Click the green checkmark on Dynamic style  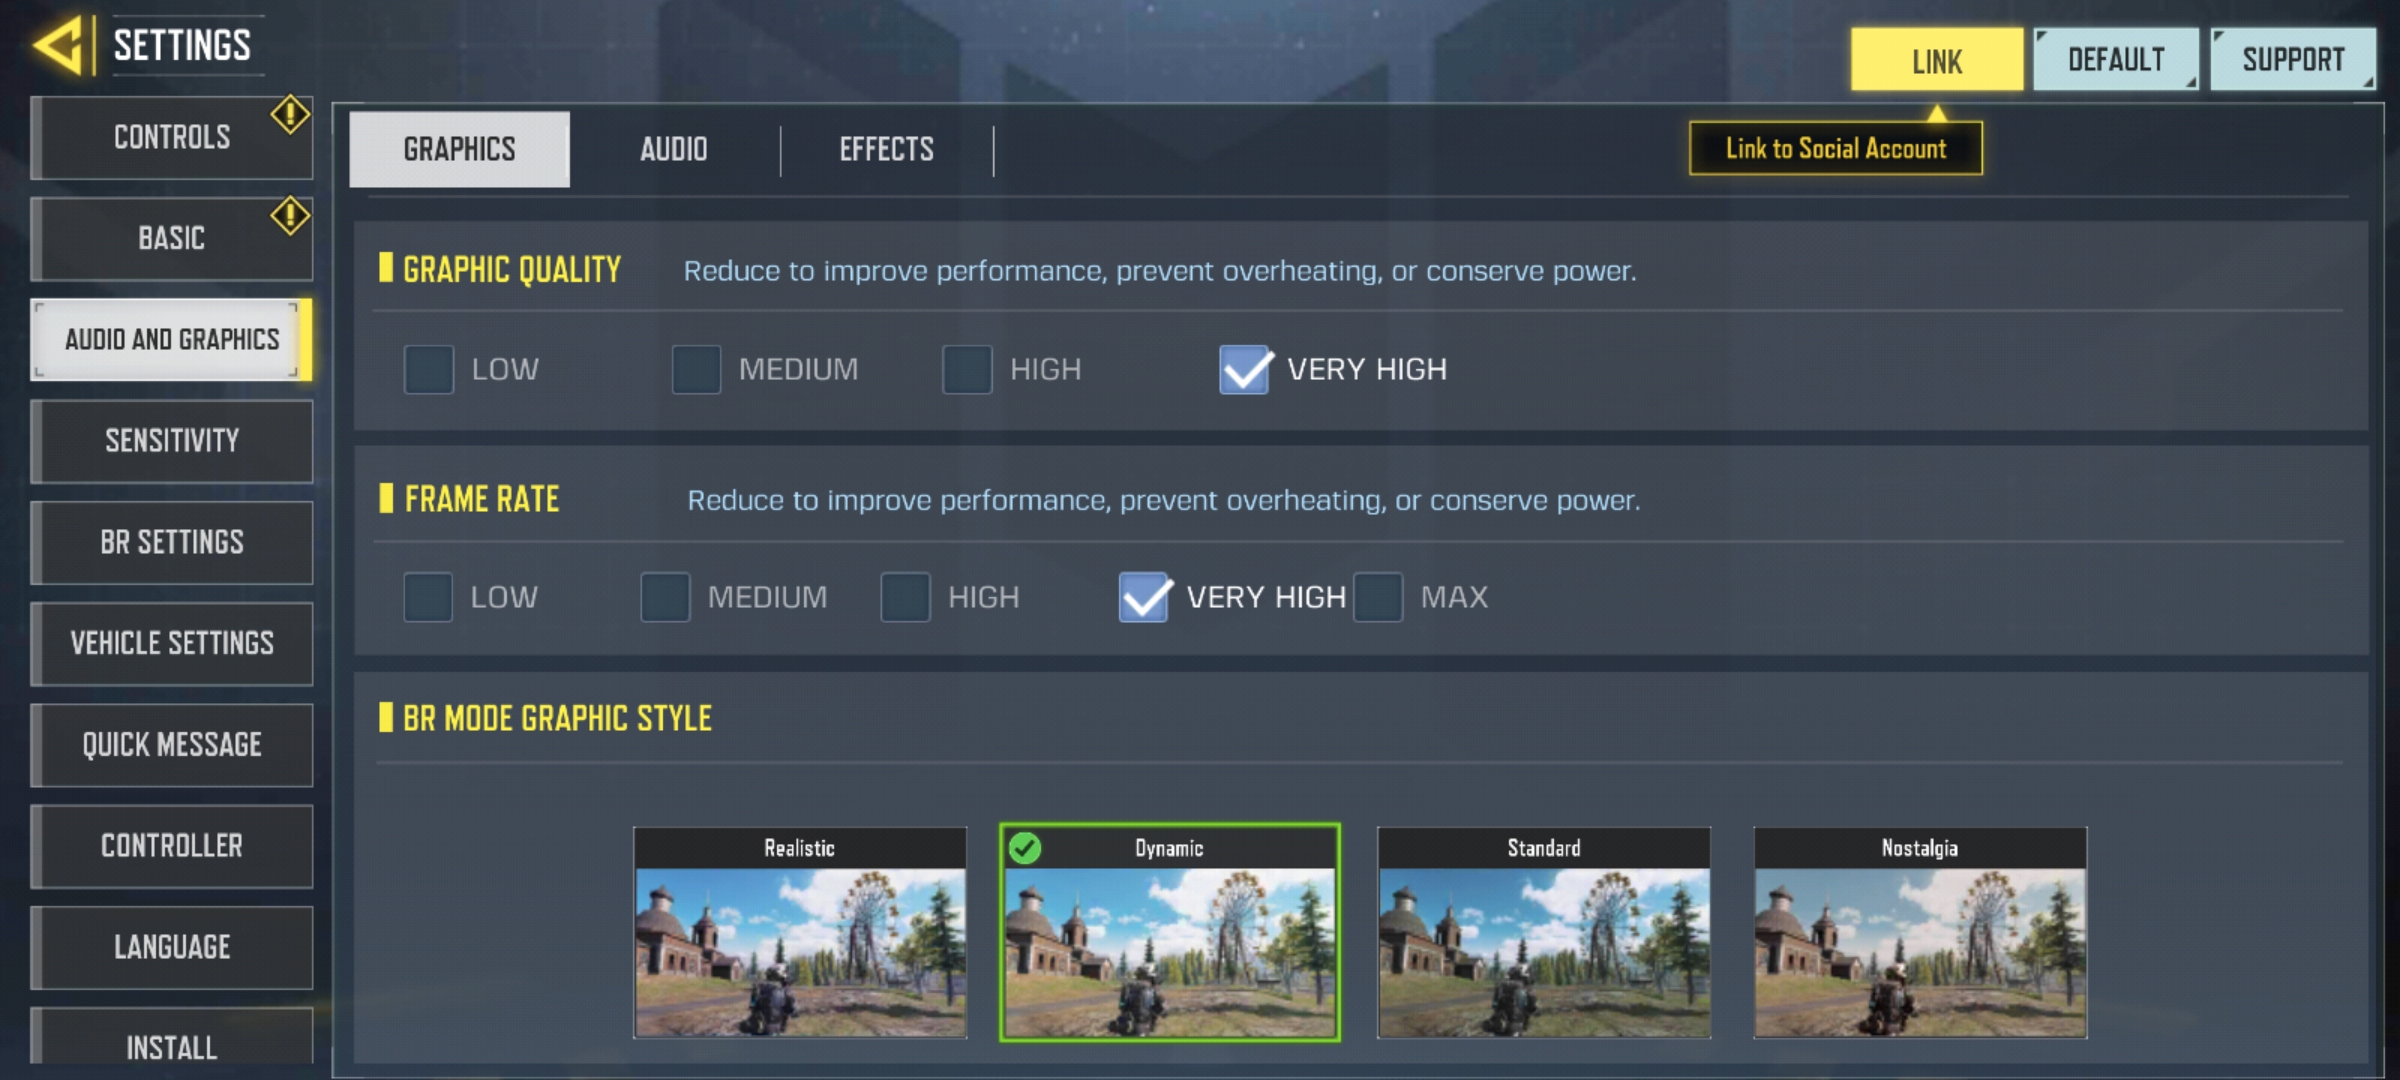[1024, 848]
